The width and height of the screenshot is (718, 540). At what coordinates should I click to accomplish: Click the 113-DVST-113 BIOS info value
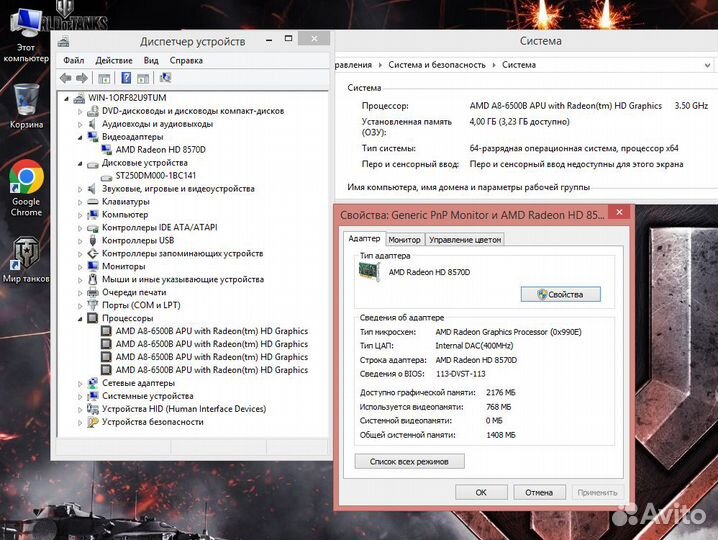(x=461, y=374)
